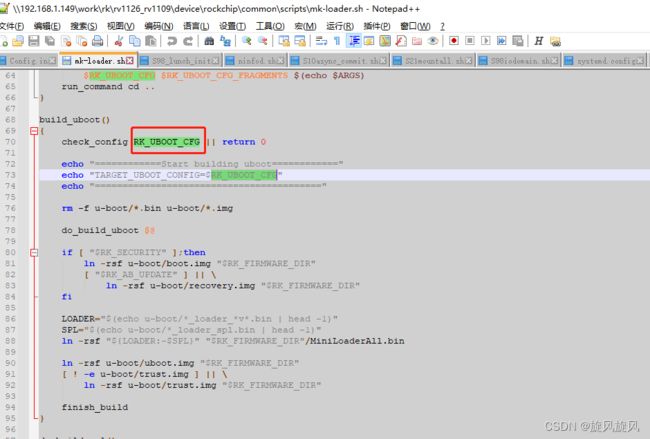Open the Document Map panel
The image size is (650, 439).
click(x=385, y=41)
